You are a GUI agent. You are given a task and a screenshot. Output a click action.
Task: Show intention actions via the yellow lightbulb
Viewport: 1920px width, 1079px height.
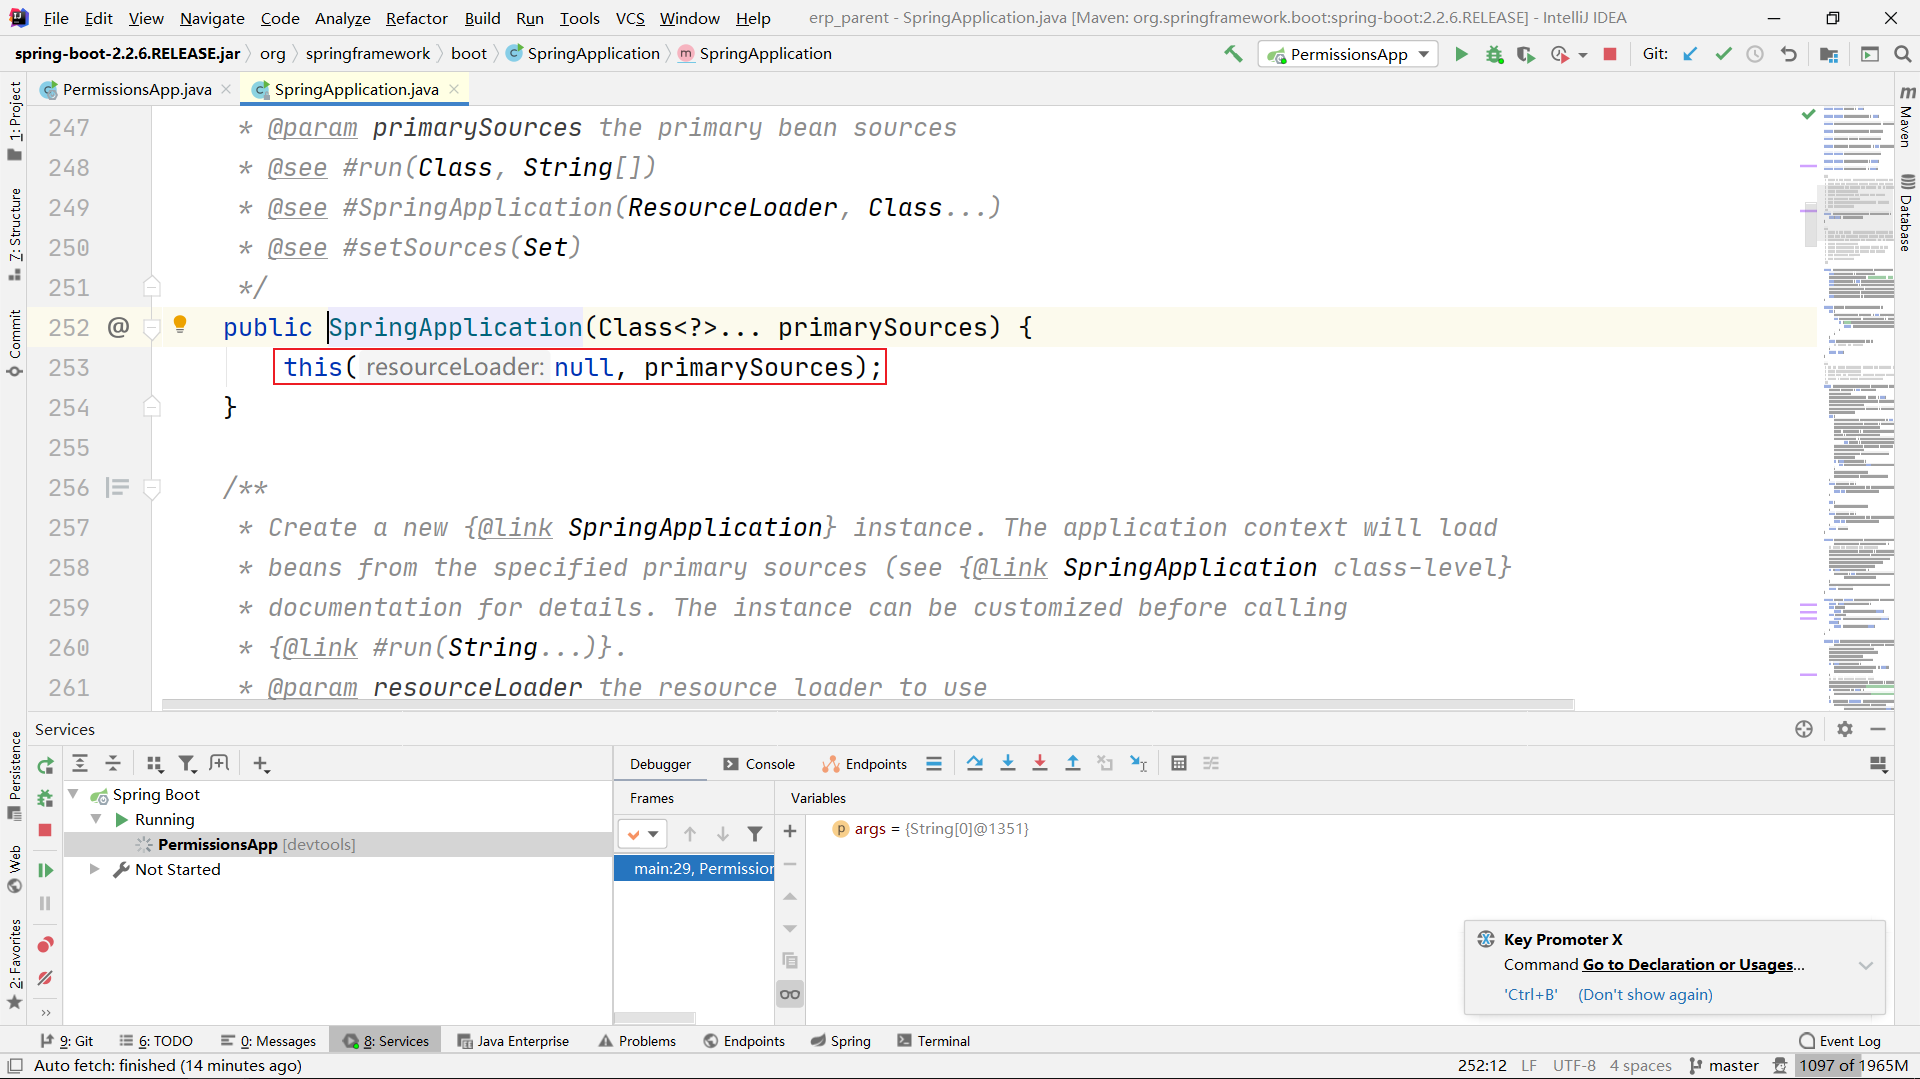click(x=180, y=324)
